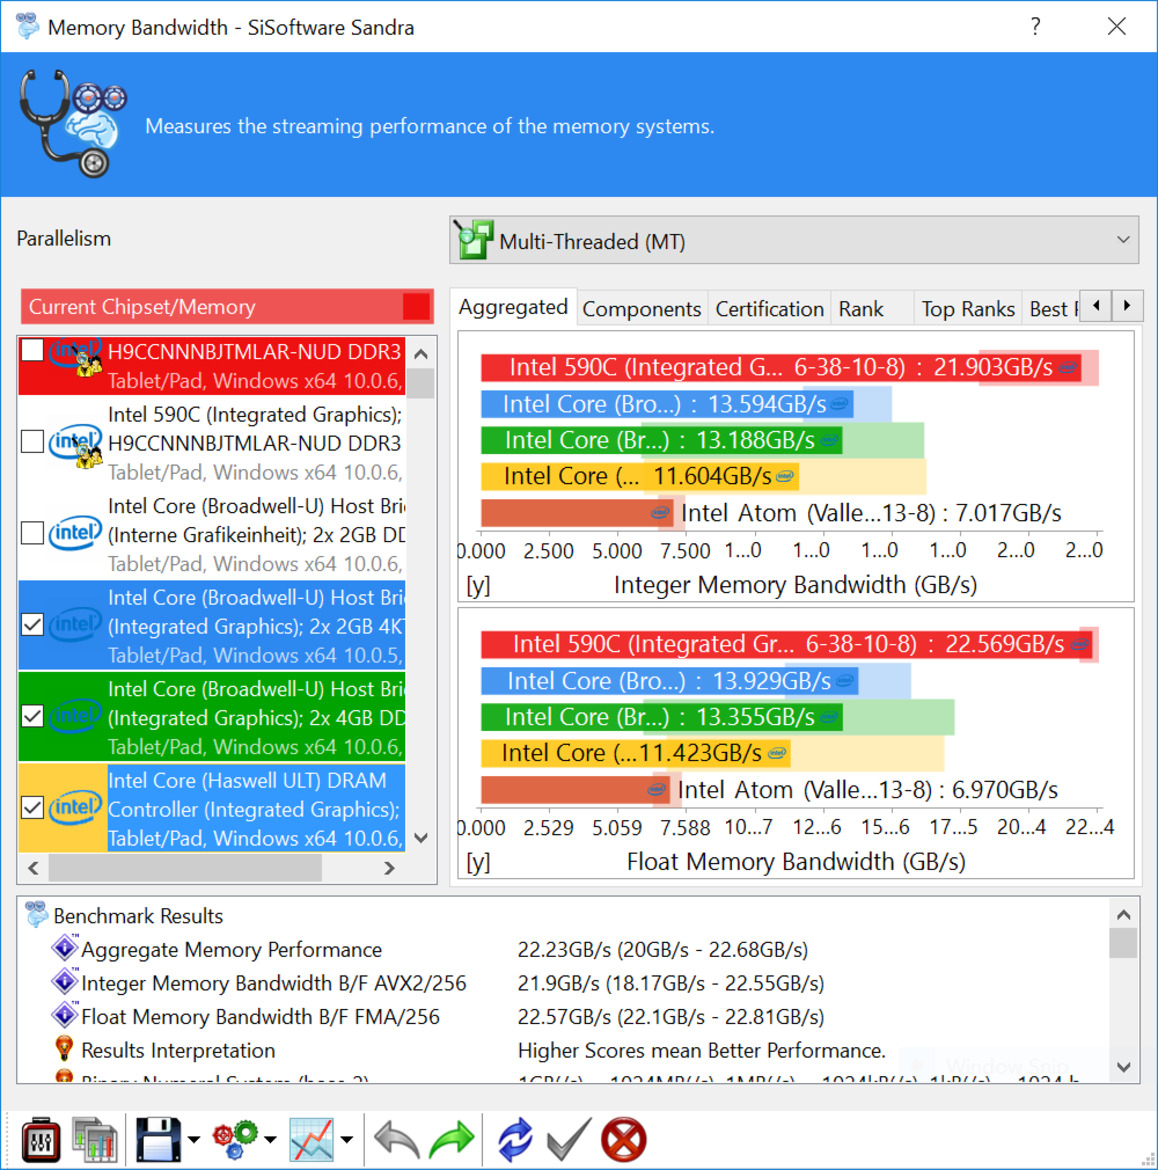
Task: Switch to the Aggregated tab
Action: 513,307
